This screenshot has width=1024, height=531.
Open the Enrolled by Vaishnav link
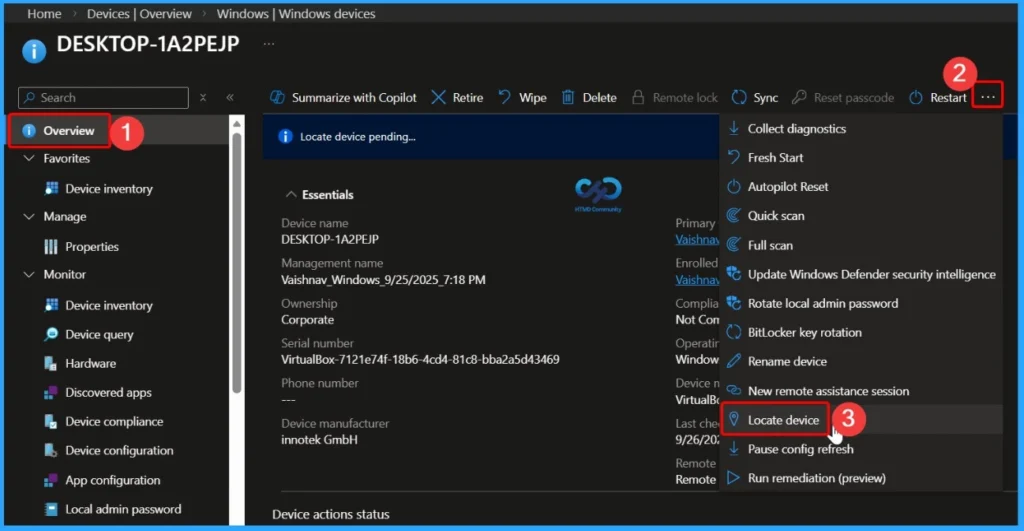click(697, 280)
